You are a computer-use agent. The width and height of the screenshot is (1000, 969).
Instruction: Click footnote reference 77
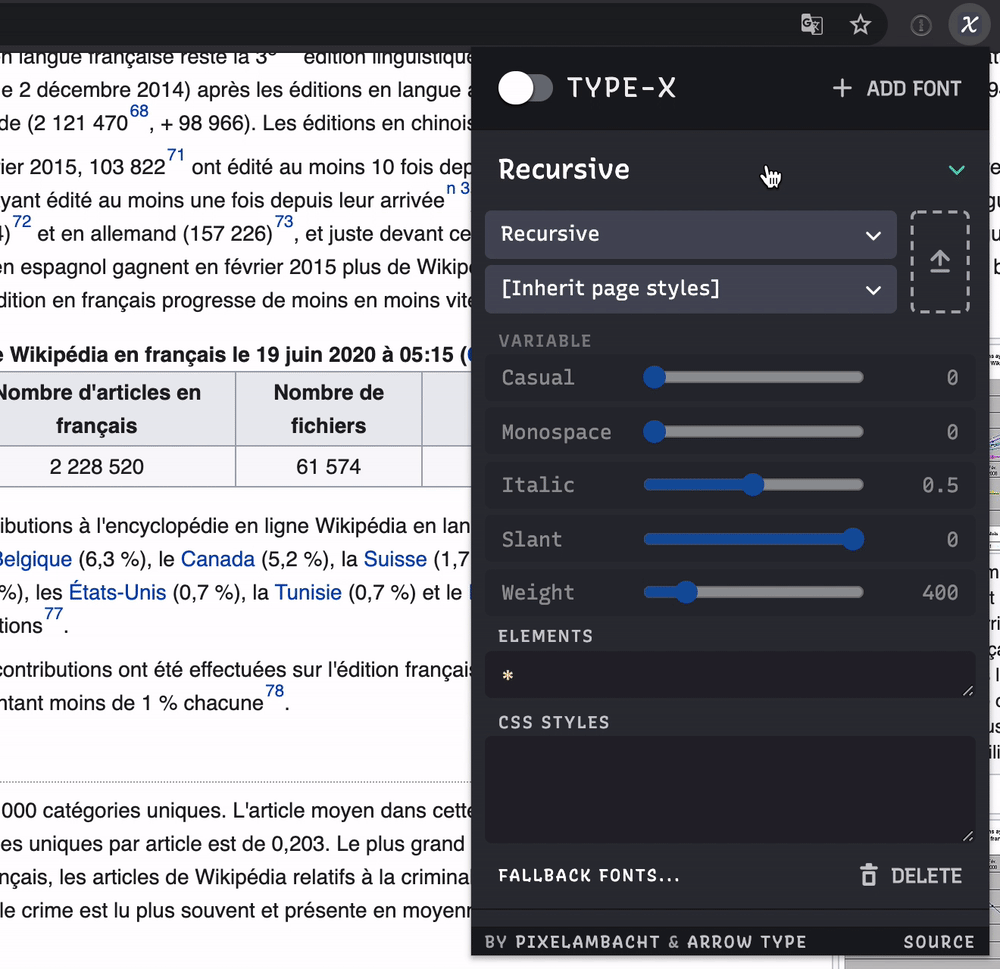(54, 614)
